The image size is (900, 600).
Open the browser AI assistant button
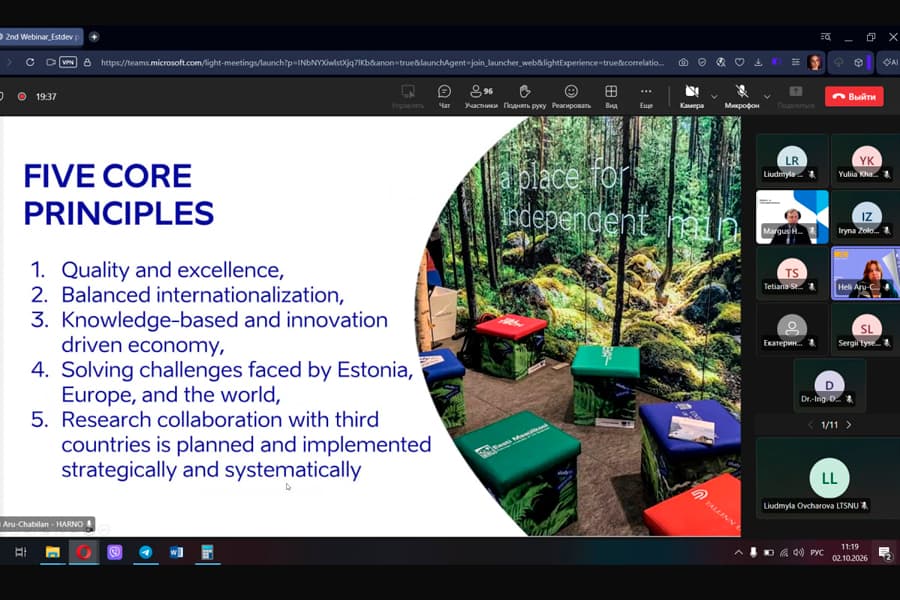click(x=890, y=62)
